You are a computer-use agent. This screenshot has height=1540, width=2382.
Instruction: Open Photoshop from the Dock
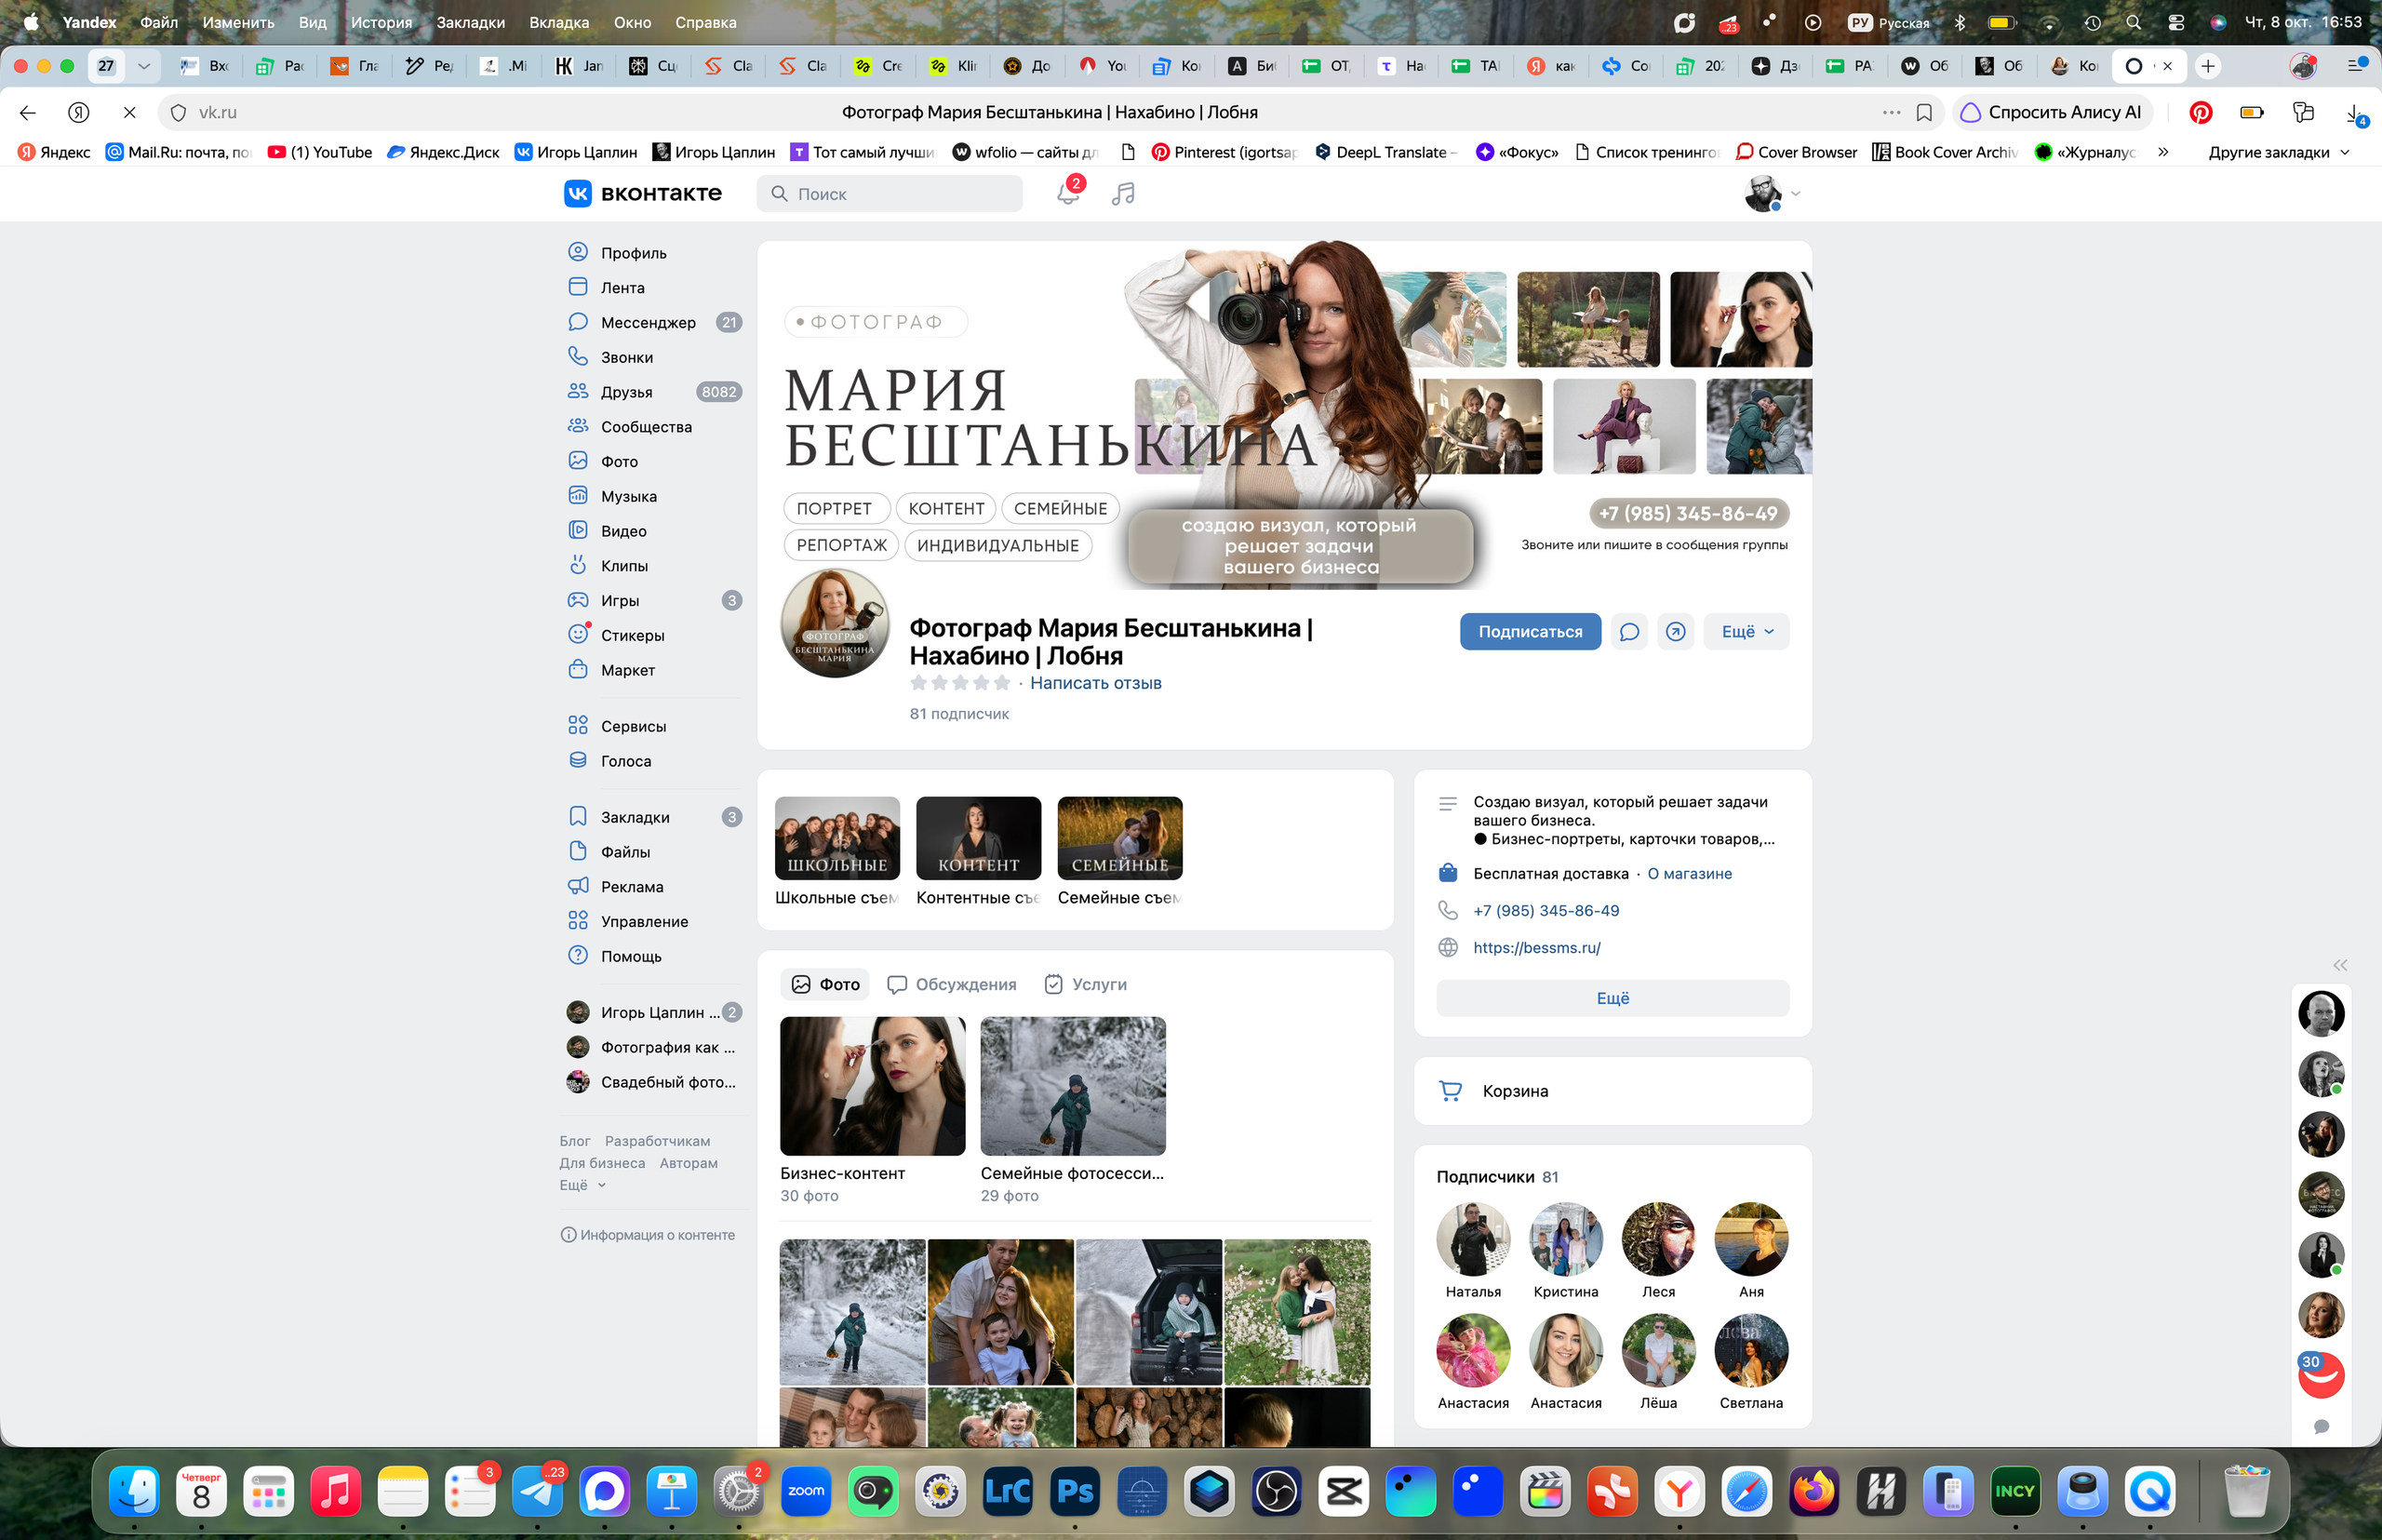point(1075,1492)
